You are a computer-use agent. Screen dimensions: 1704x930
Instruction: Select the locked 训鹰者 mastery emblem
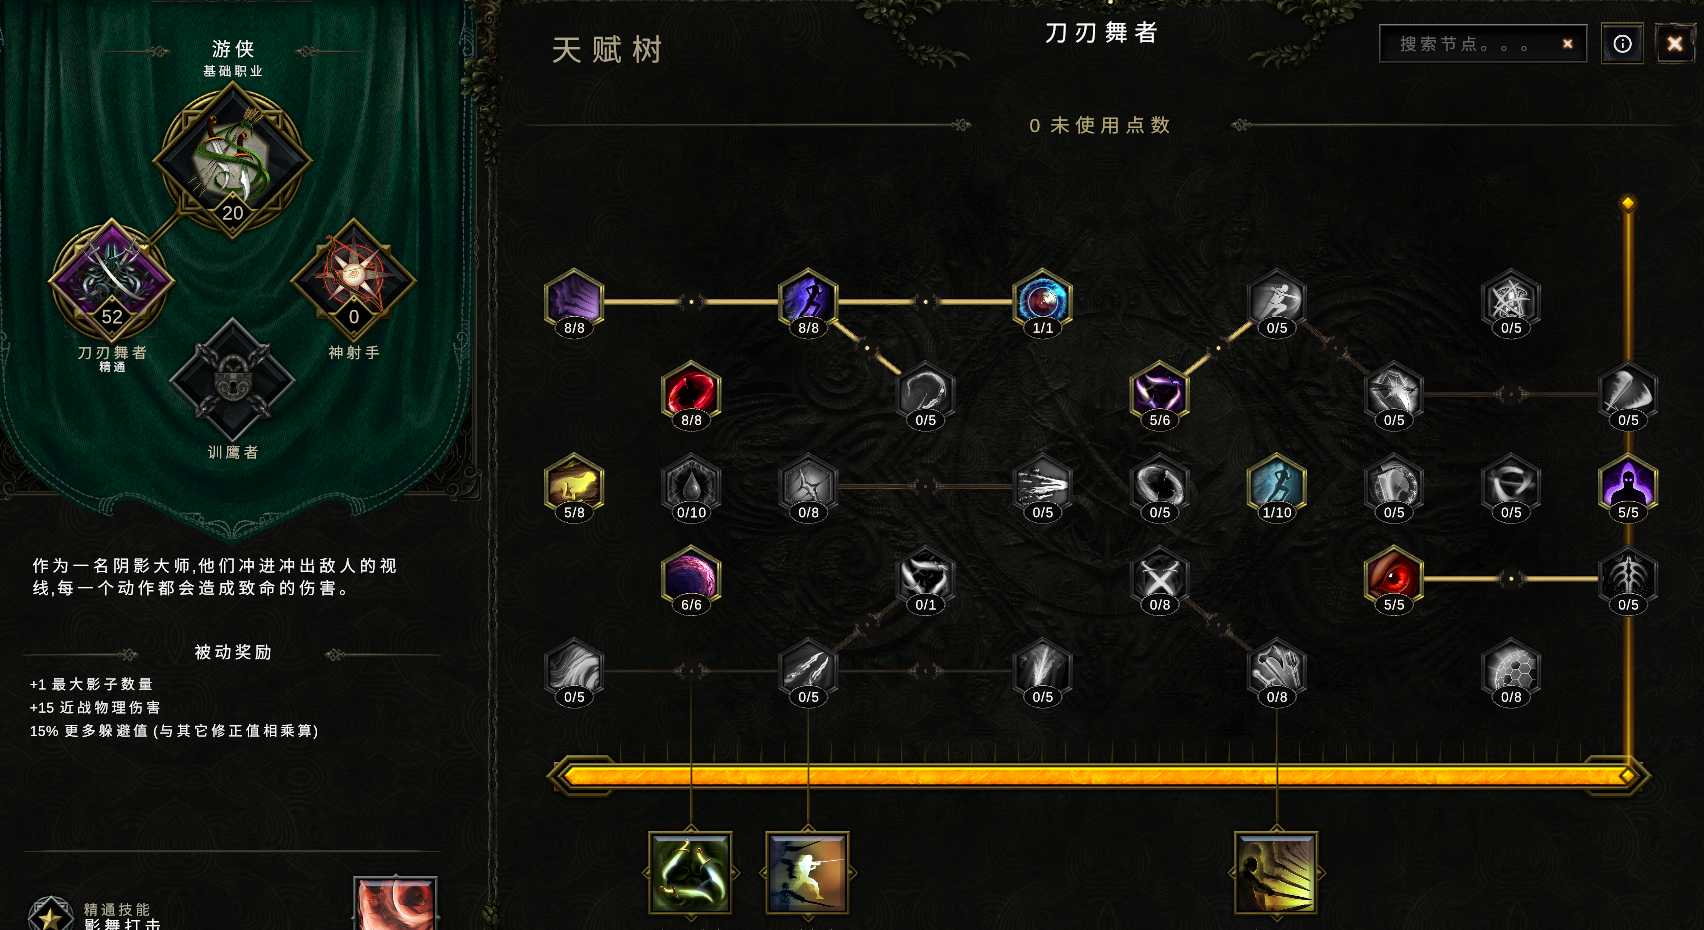pos(232,381)
